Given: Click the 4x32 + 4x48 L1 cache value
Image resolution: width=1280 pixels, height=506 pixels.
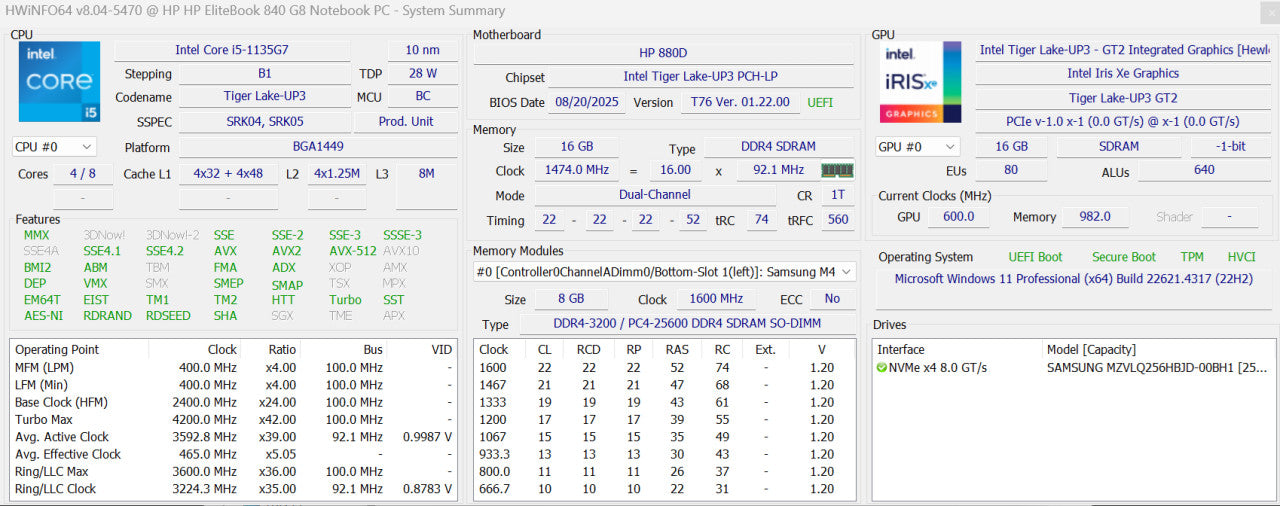Looking at the screenshot, I should (228, 174).
